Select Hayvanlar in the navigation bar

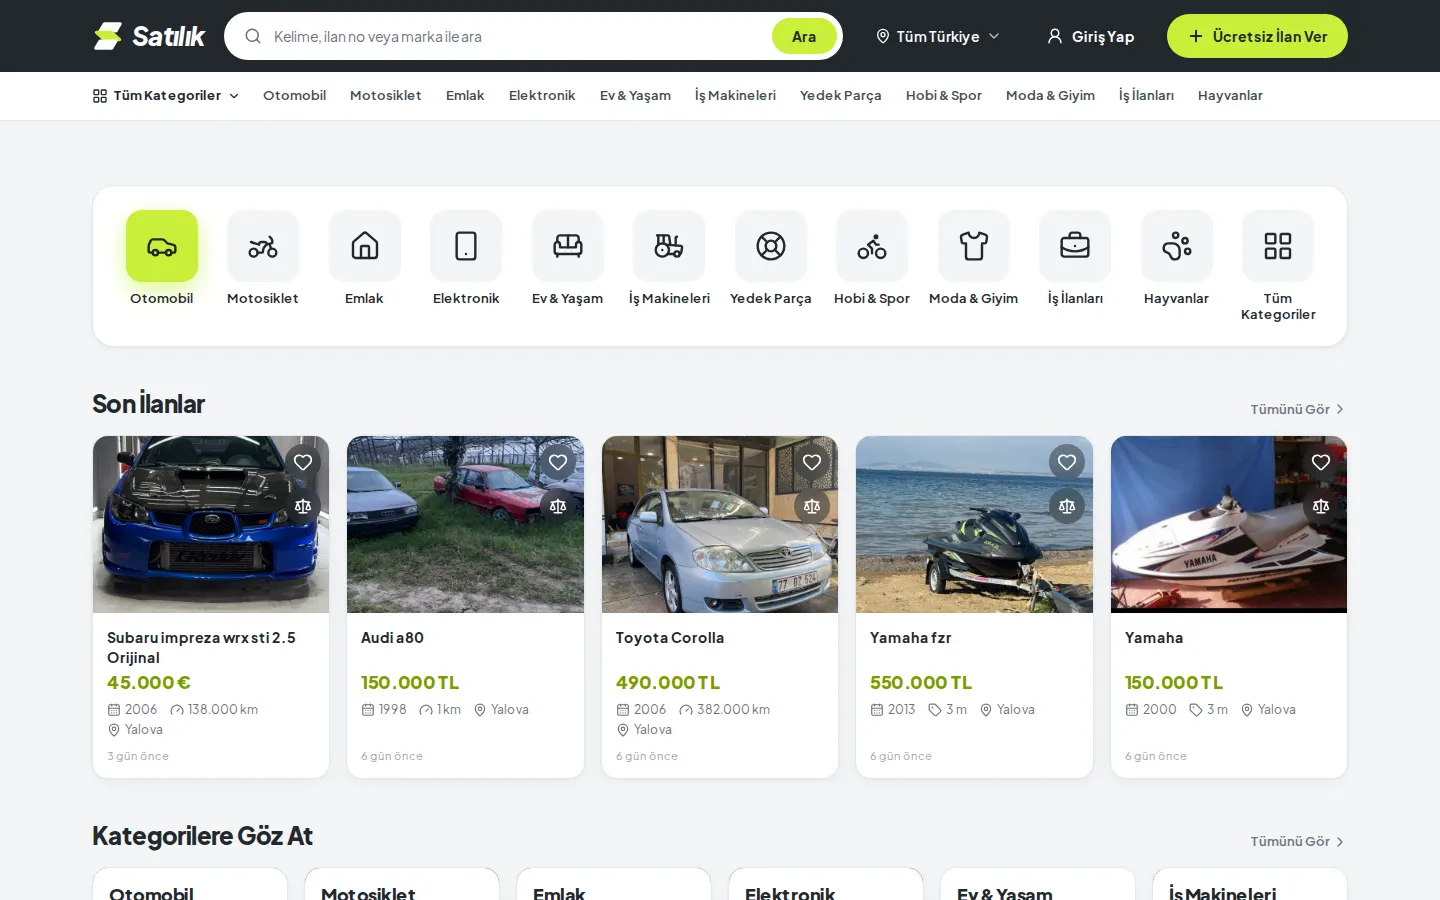(1230, 96)
